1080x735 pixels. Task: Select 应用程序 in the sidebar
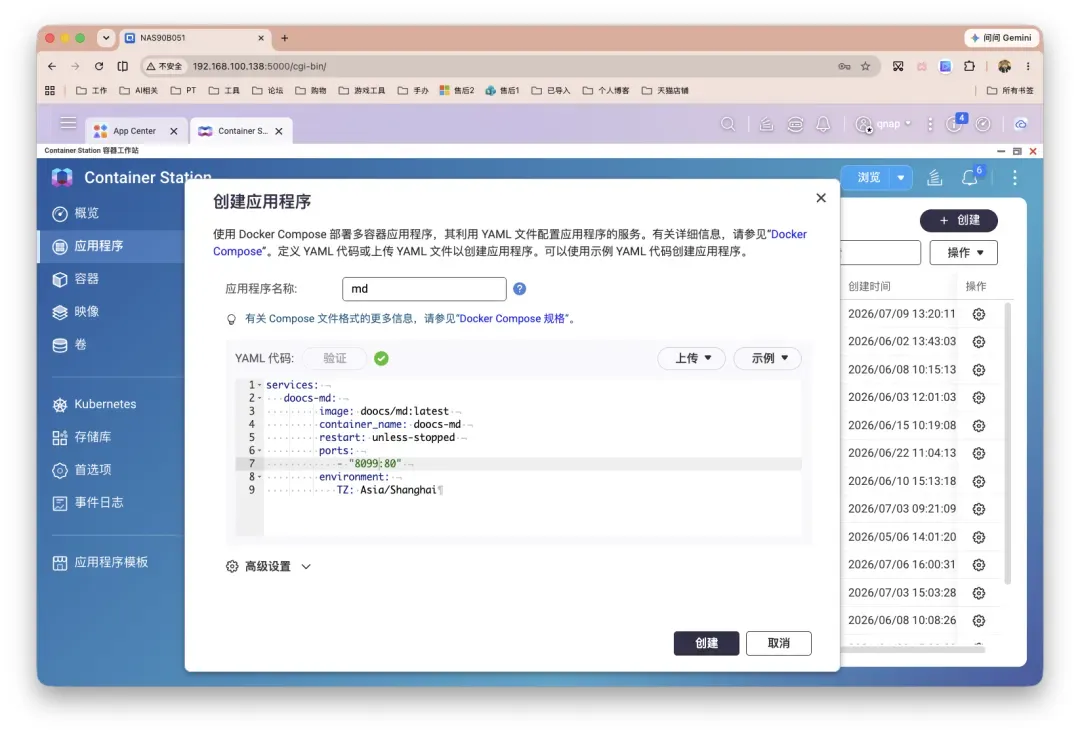[110, 246]
